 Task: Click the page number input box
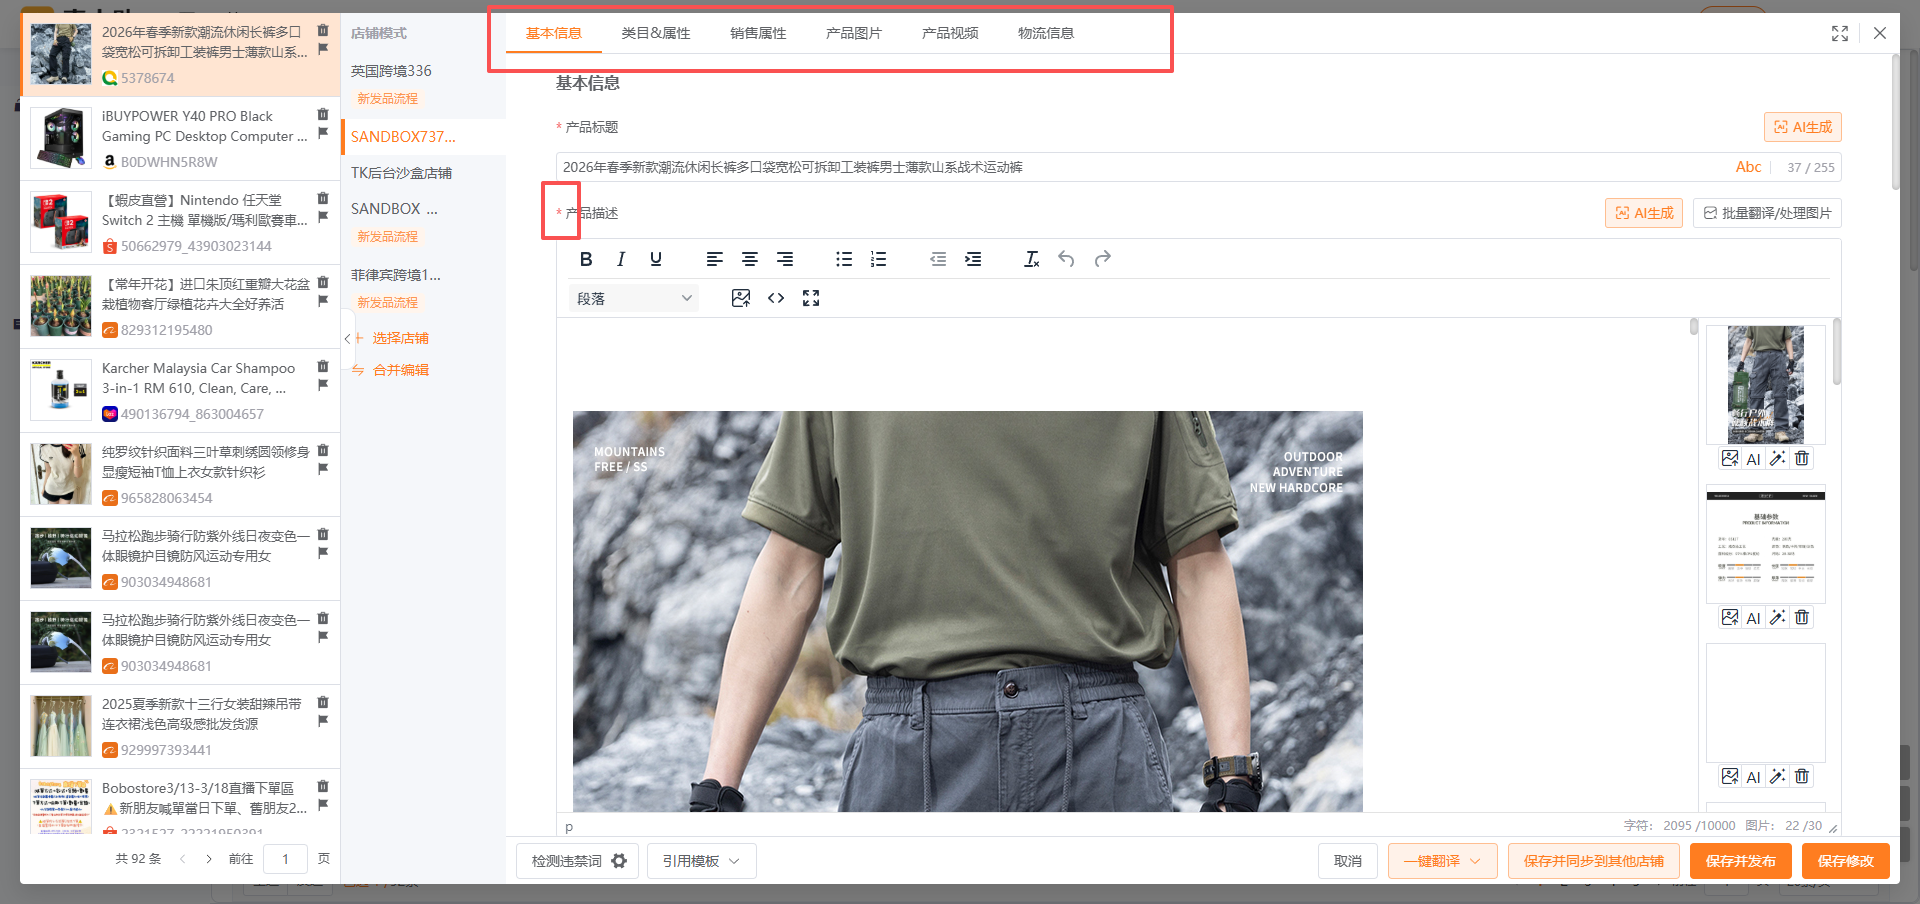[x=285, y=859]
